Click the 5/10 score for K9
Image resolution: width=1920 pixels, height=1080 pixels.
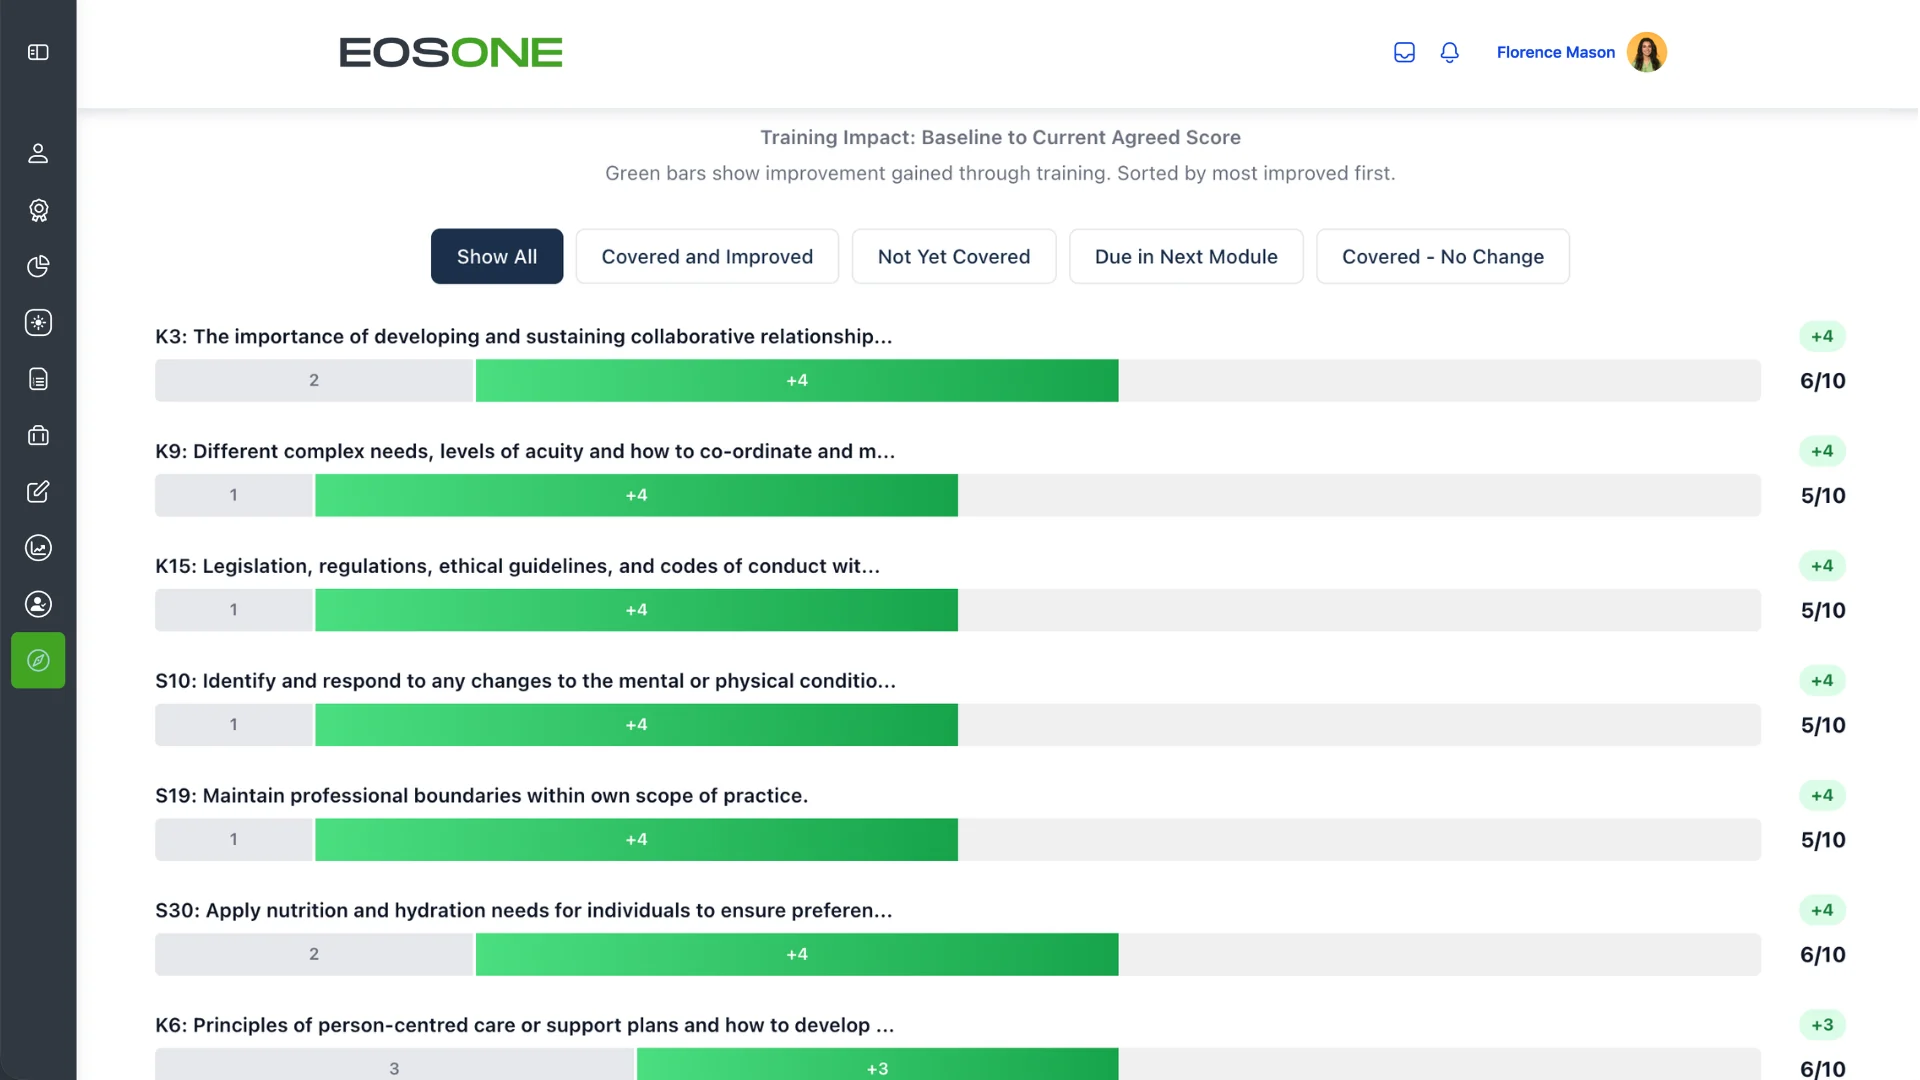click(x=1822, y=496)
